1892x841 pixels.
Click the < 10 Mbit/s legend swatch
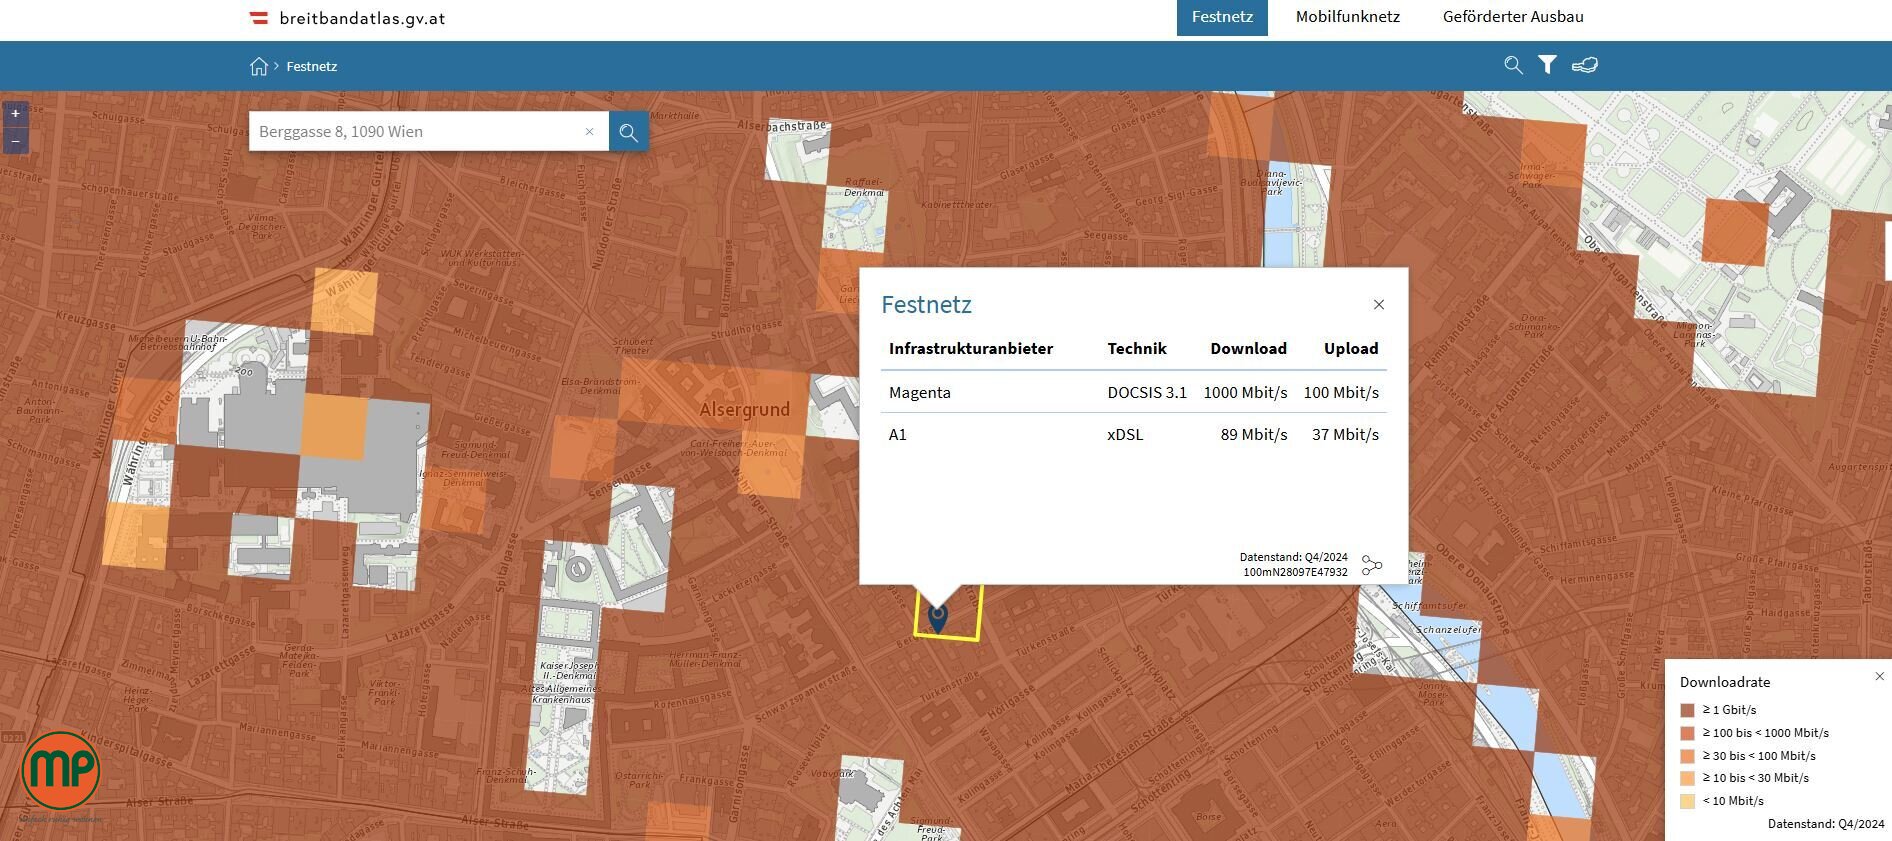click(x=1688, y=801)
